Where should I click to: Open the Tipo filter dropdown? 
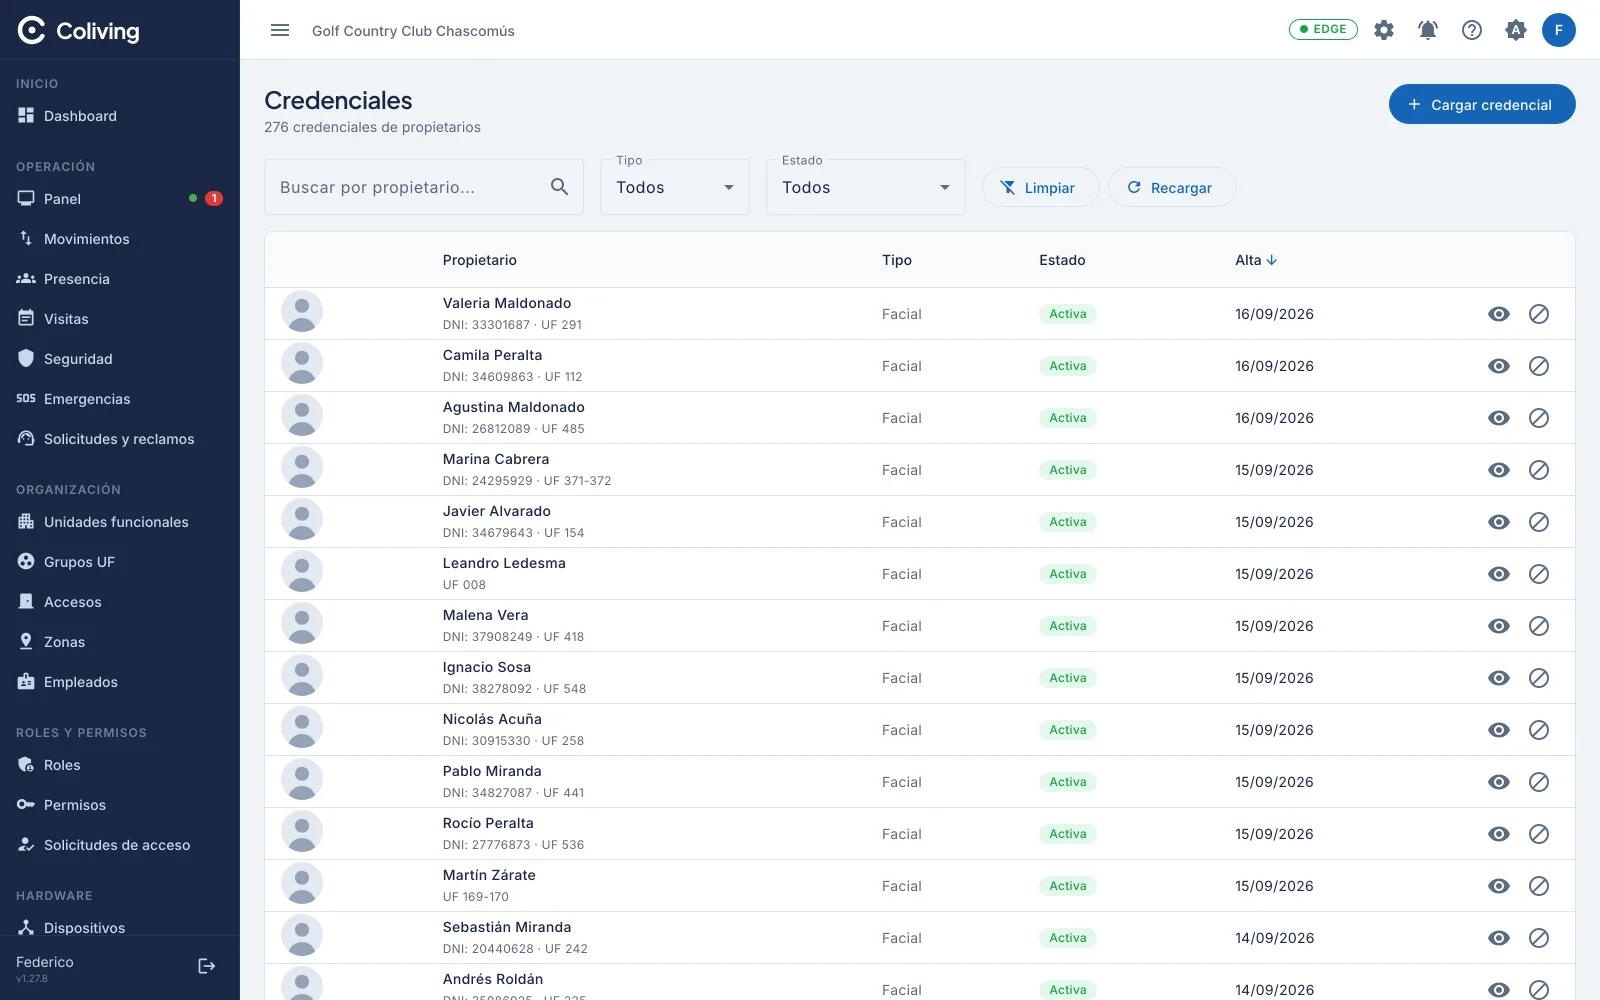point(675,187)
